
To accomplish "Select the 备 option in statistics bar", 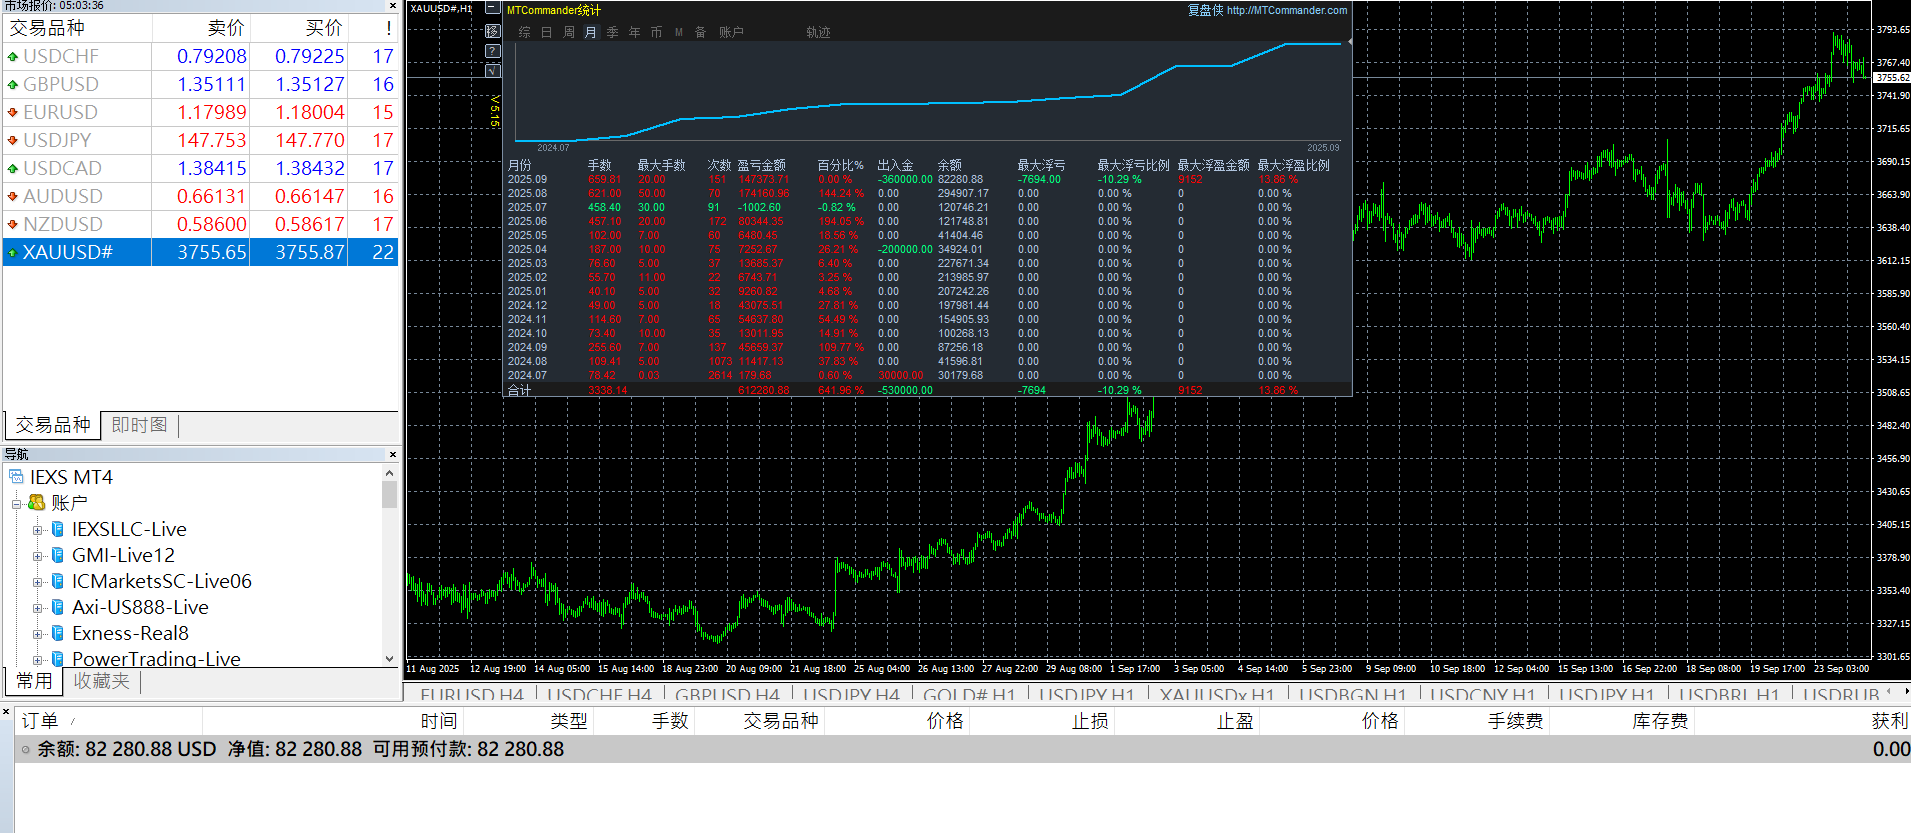I will (x=701, y=33).
